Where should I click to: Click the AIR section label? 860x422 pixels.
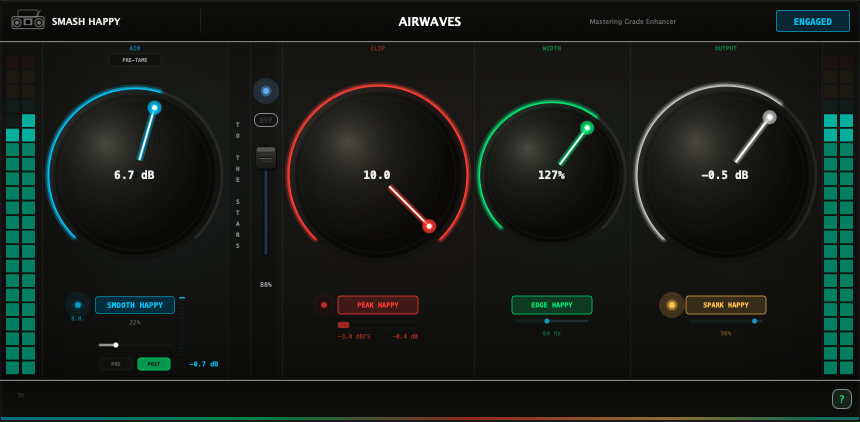[x=135, y=48]
